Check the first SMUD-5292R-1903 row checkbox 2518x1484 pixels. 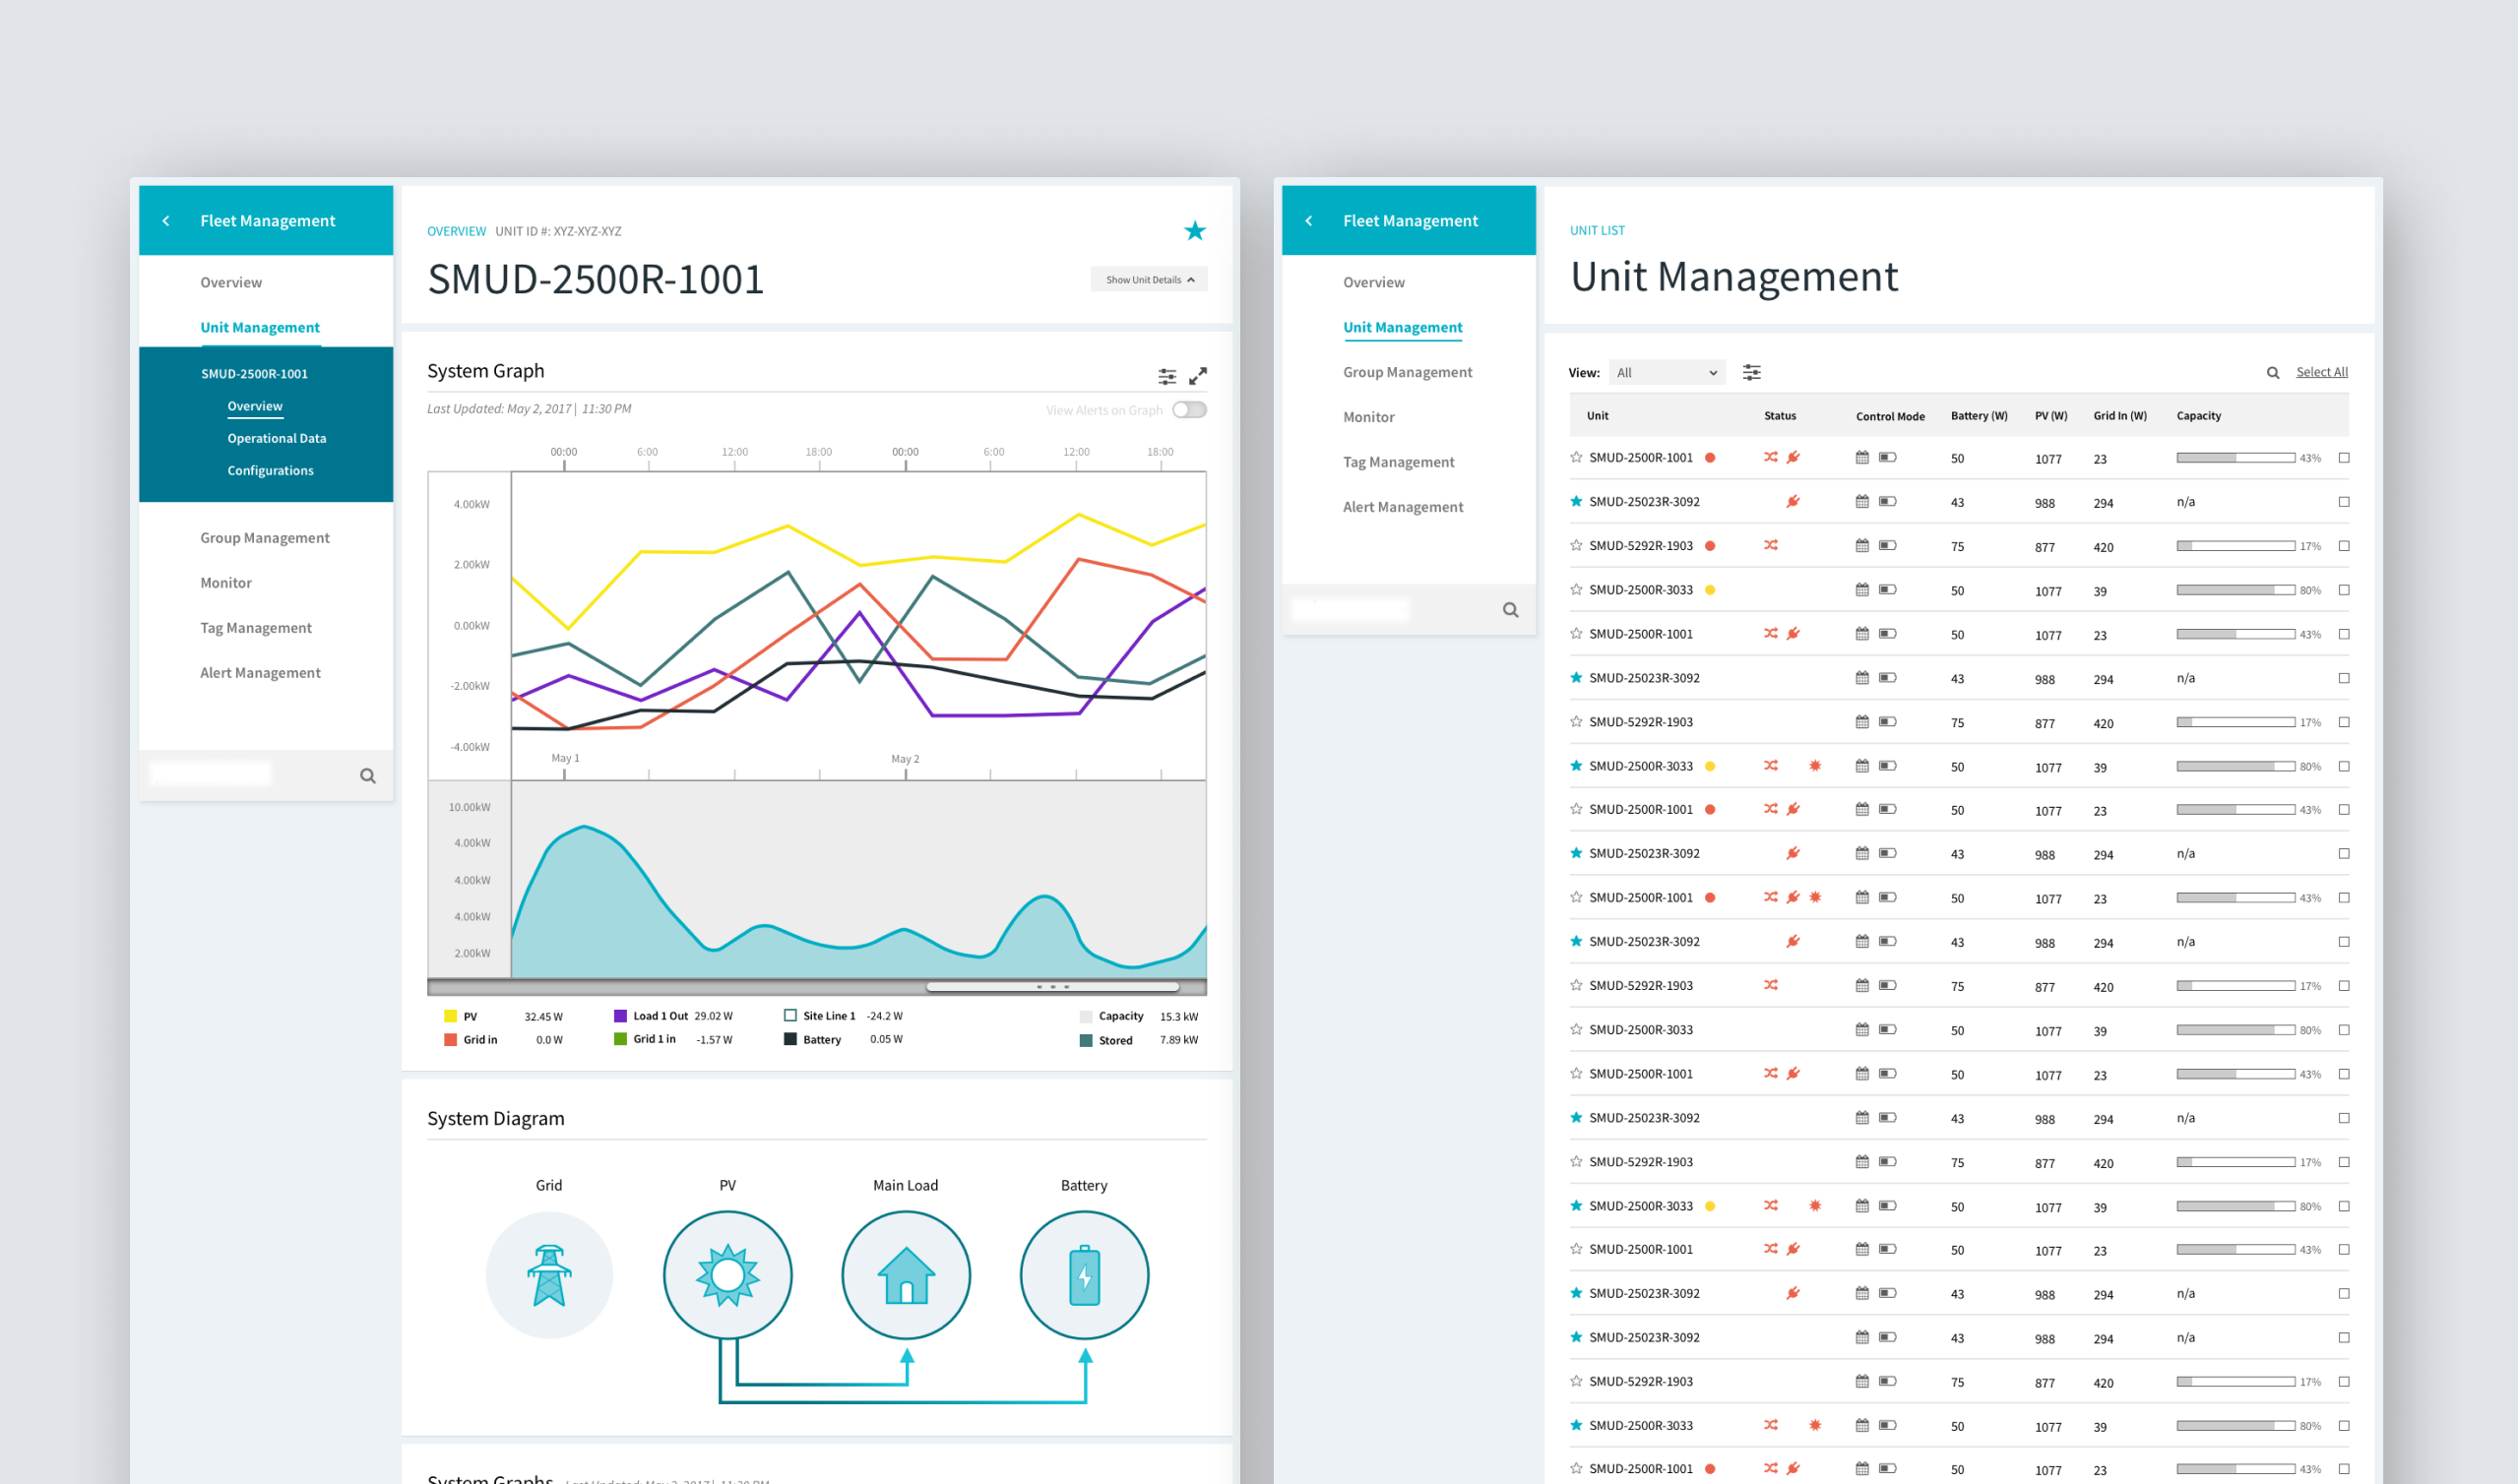(x=2344, y=546)
